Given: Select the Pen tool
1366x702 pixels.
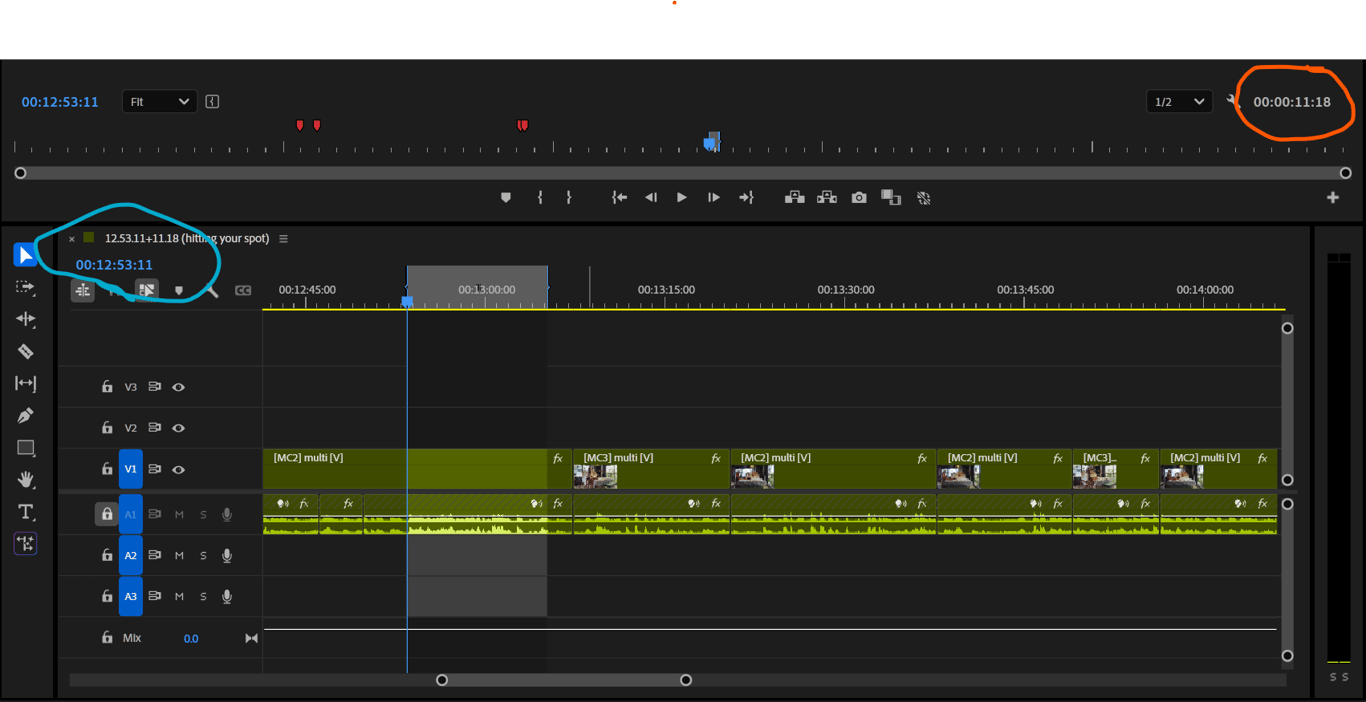Looking at the screenshot, I should [x=25, y=415].
